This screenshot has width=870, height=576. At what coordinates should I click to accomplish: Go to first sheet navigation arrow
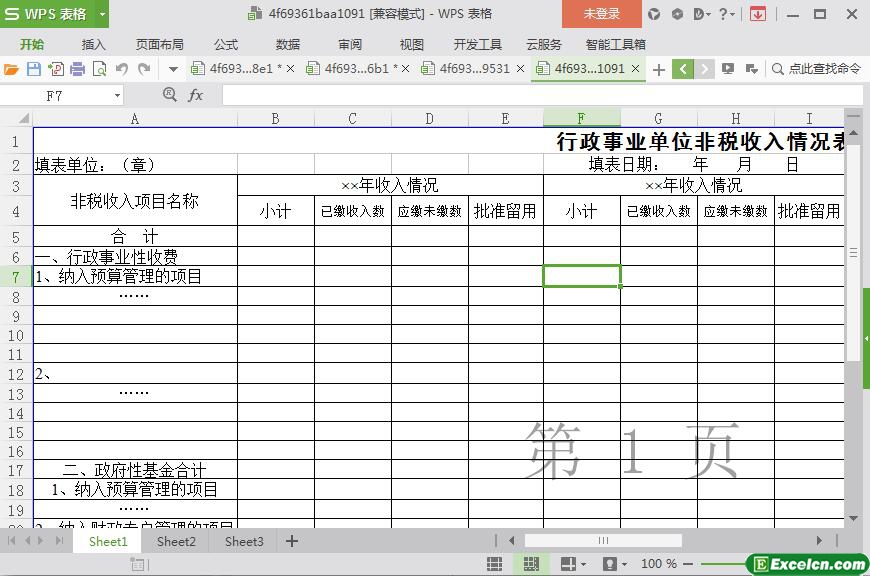[12, 540]
